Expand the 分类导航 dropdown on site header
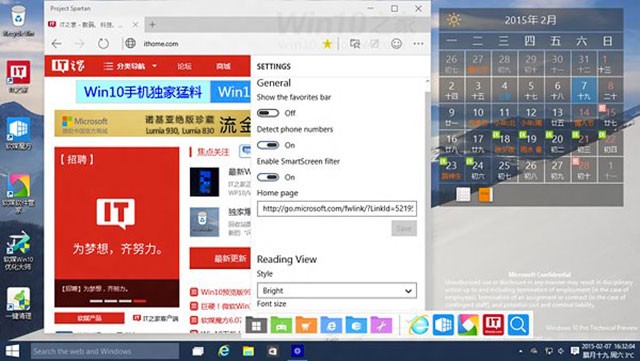Image resolution: width=640 pixels, height=361 pixels. (130, 66)
